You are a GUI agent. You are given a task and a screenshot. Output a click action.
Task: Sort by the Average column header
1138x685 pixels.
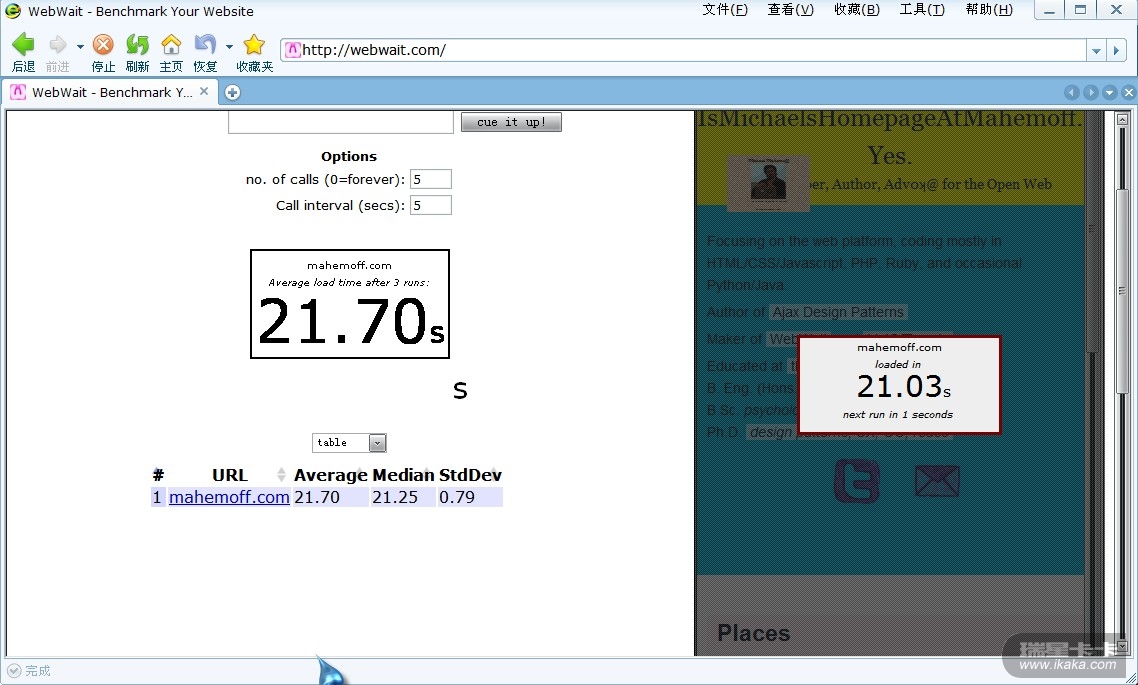coord(330,475)
